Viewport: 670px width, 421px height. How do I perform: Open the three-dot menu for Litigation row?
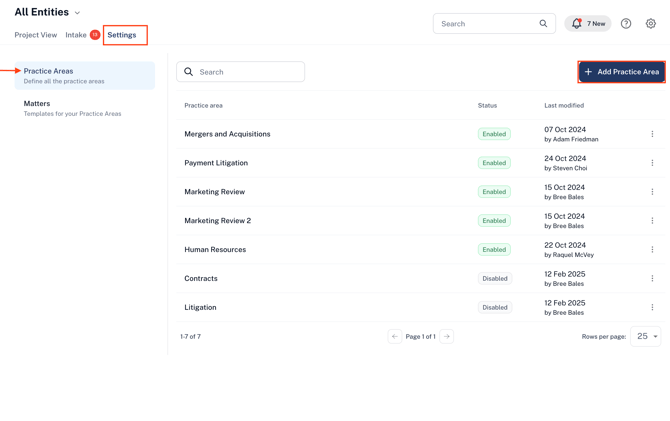(652, 307)
